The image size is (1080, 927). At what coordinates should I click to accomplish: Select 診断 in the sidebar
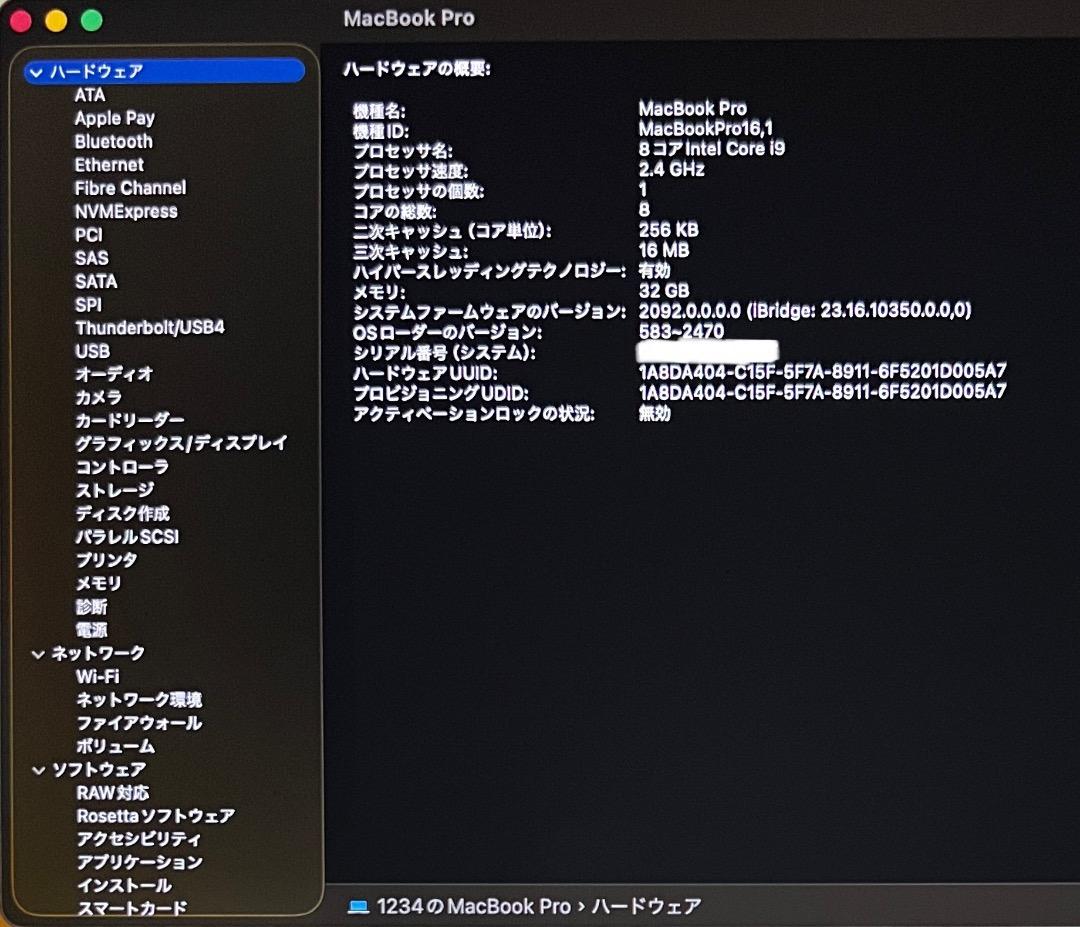92,606
